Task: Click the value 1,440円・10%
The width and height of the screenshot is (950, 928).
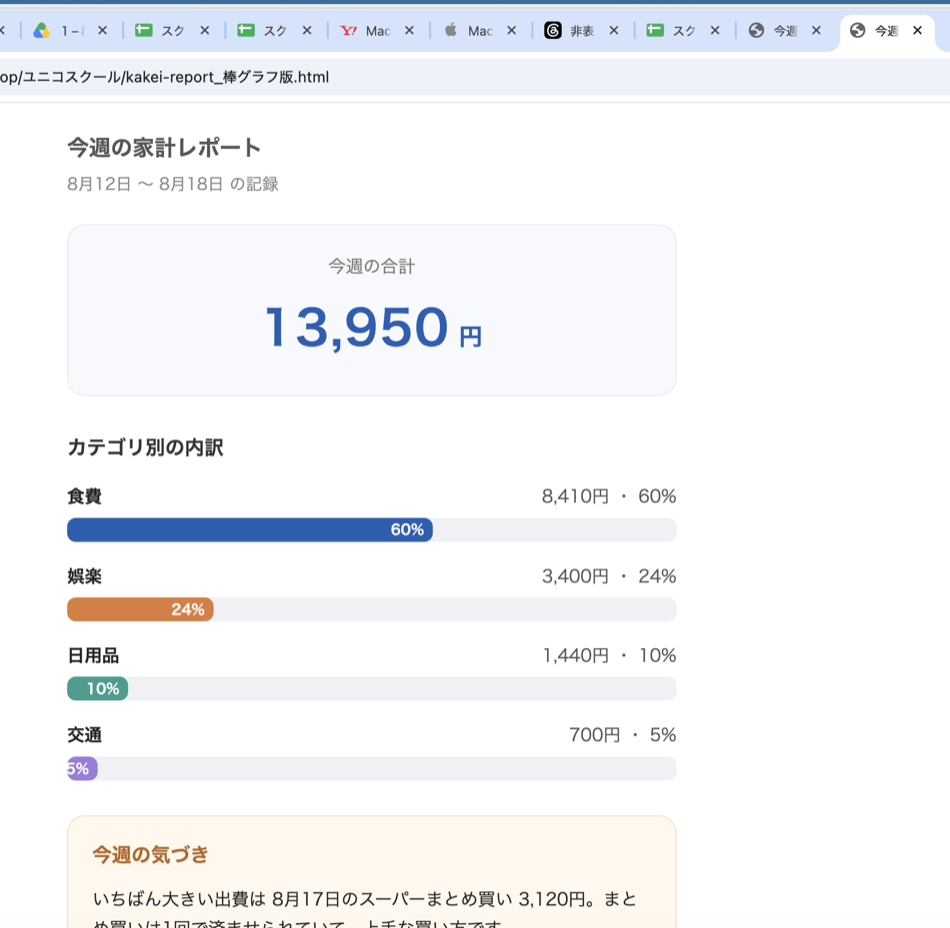Action: (x=610, y=655)
